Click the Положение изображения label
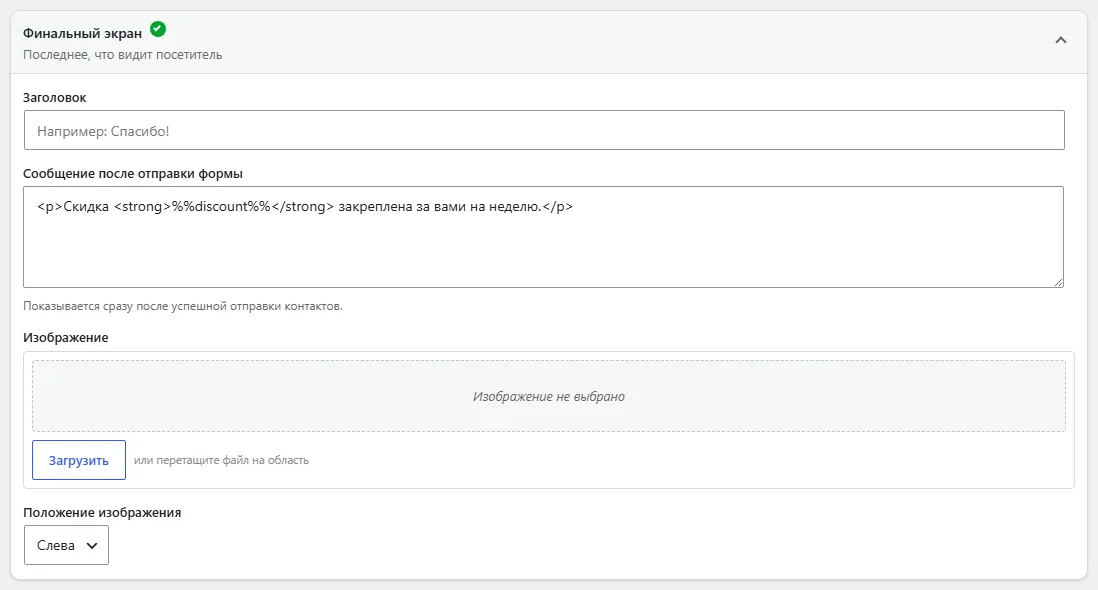Image resolution: width=1098 pixels, height=590 pixels. coord(102,512)
